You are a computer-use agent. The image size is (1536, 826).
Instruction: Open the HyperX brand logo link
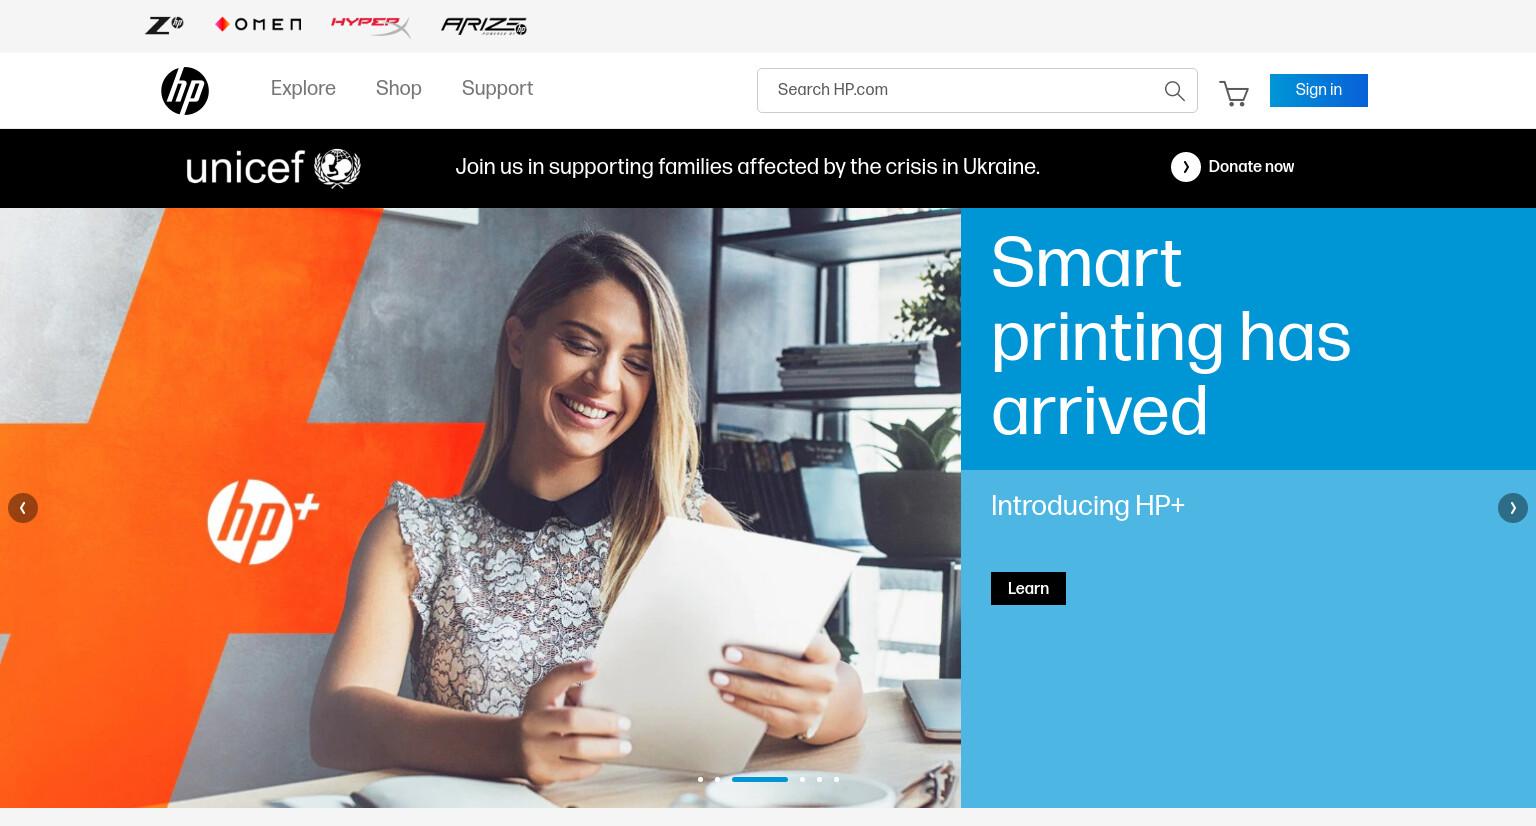[371, 25]
